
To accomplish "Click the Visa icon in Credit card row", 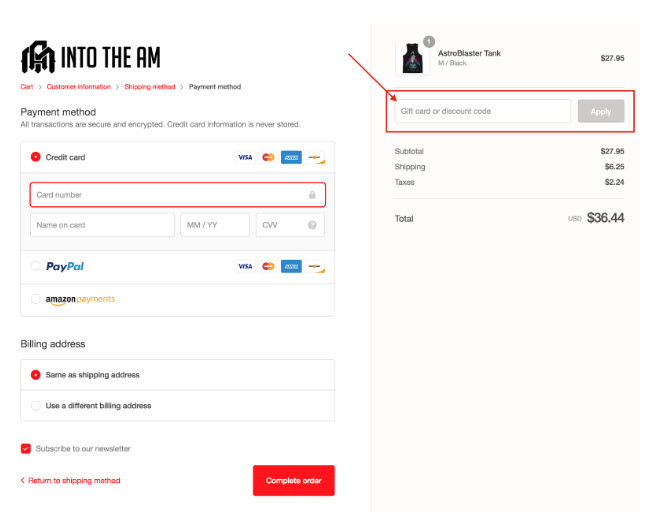I will [245, 157].
